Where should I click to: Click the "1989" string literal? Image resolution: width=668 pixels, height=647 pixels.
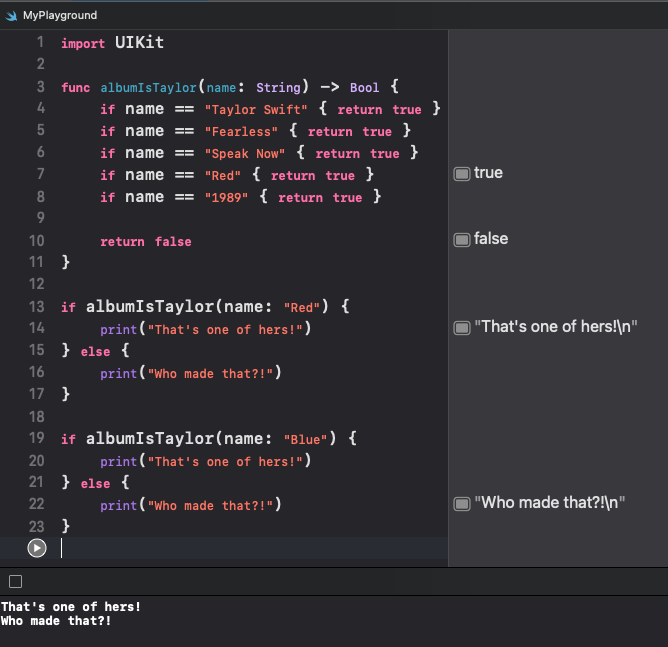coord(226,198)
